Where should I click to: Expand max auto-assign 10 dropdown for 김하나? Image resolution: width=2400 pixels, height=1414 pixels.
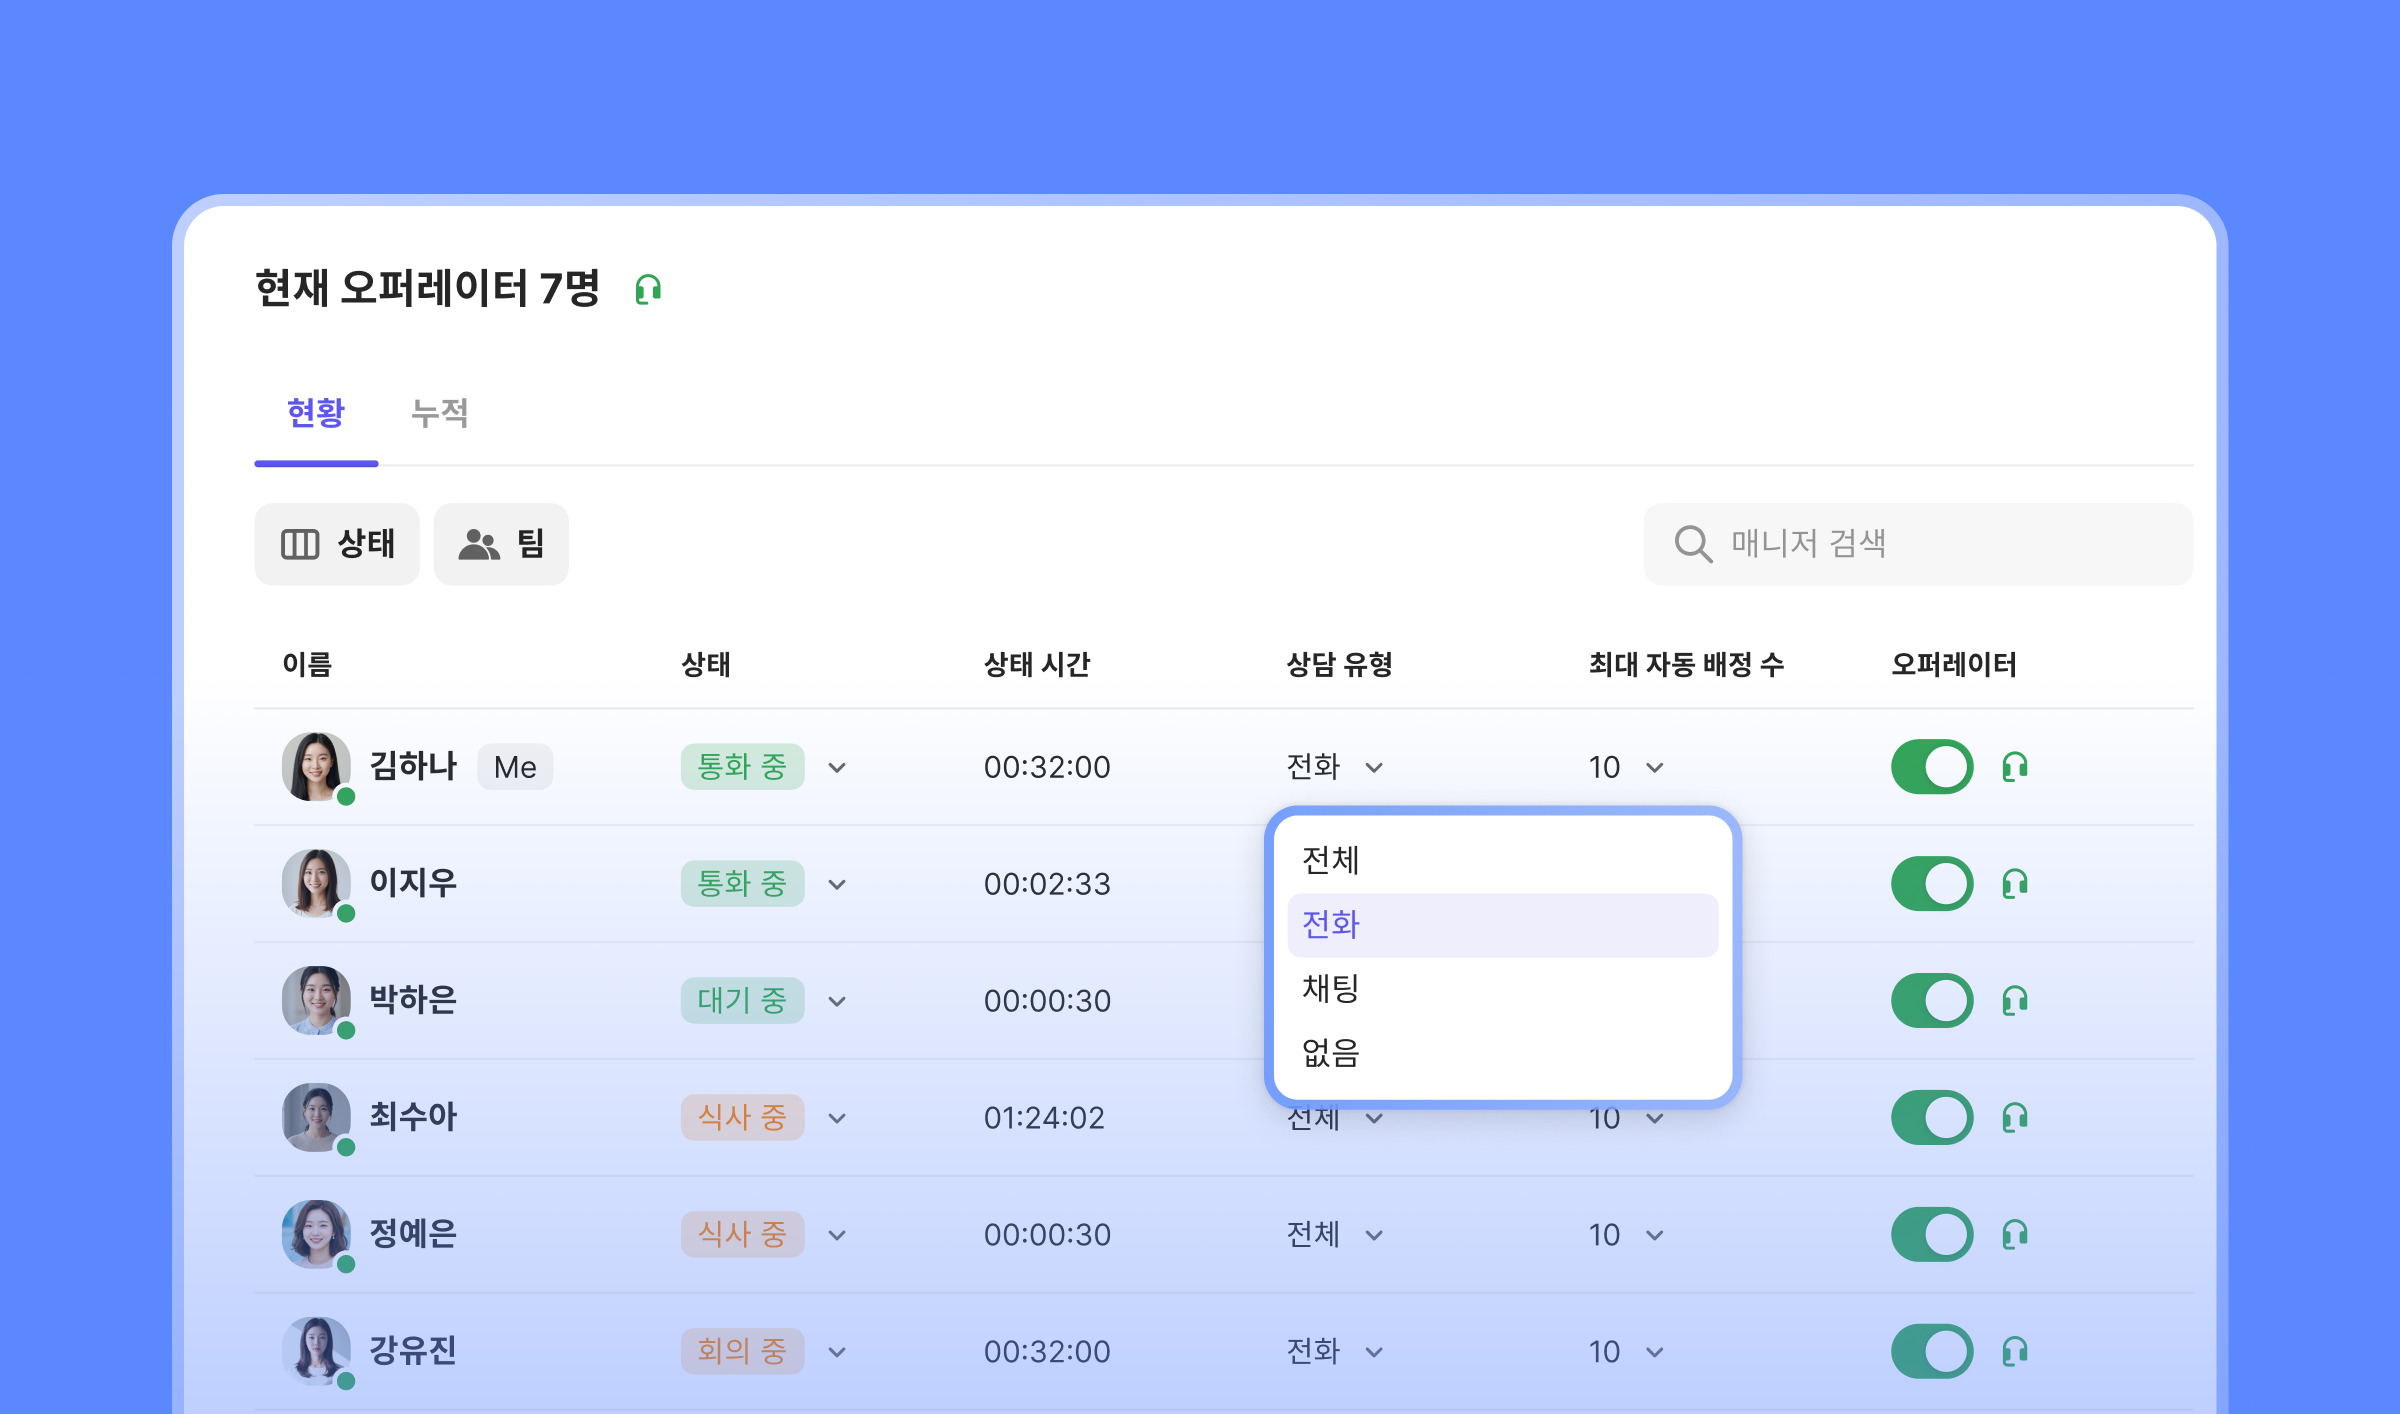click(1654, 767)
